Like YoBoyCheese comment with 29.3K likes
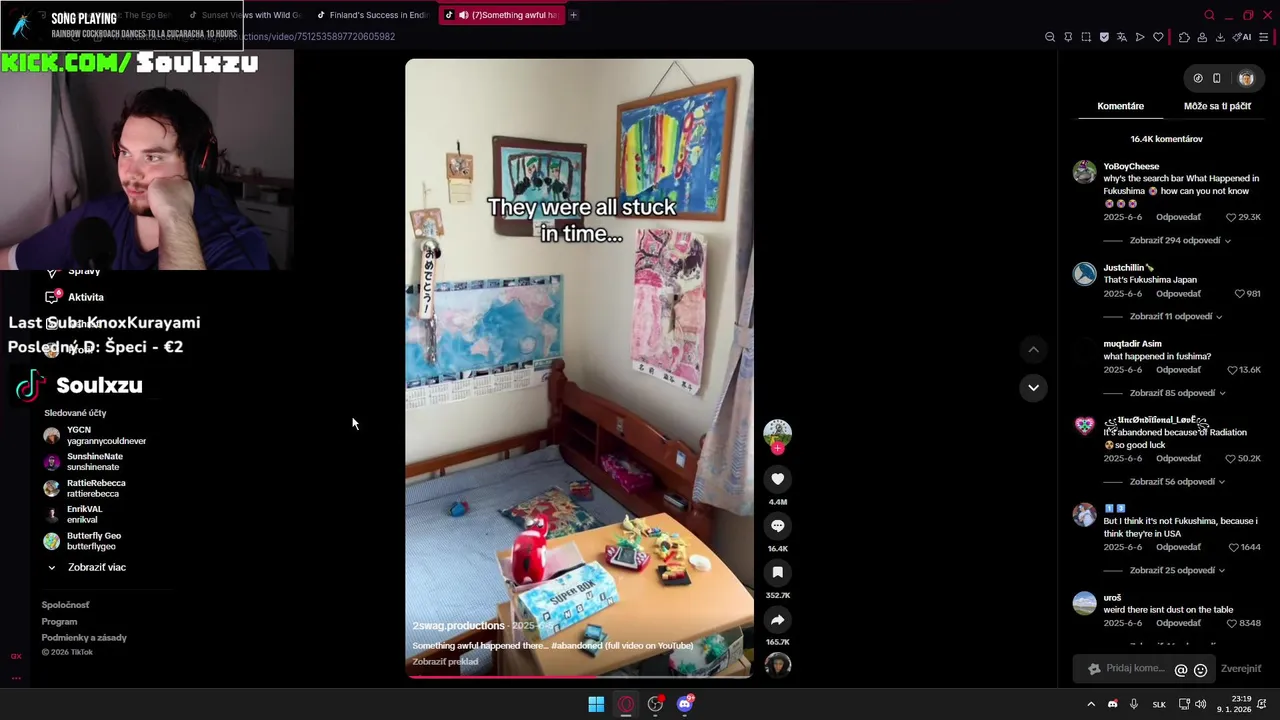Screen dimensions: 1280x720 coord(1231,217)
